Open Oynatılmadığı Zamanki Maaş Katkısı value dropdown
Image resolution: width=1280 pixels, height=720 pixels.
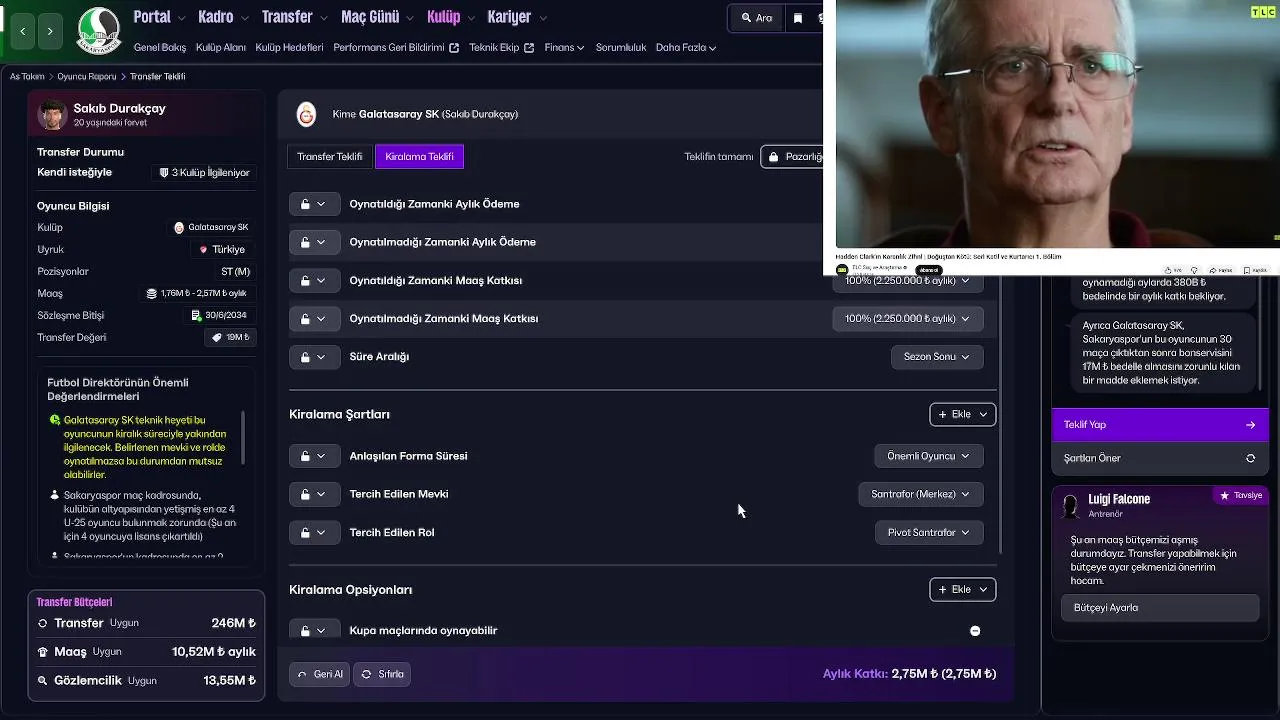907,319
